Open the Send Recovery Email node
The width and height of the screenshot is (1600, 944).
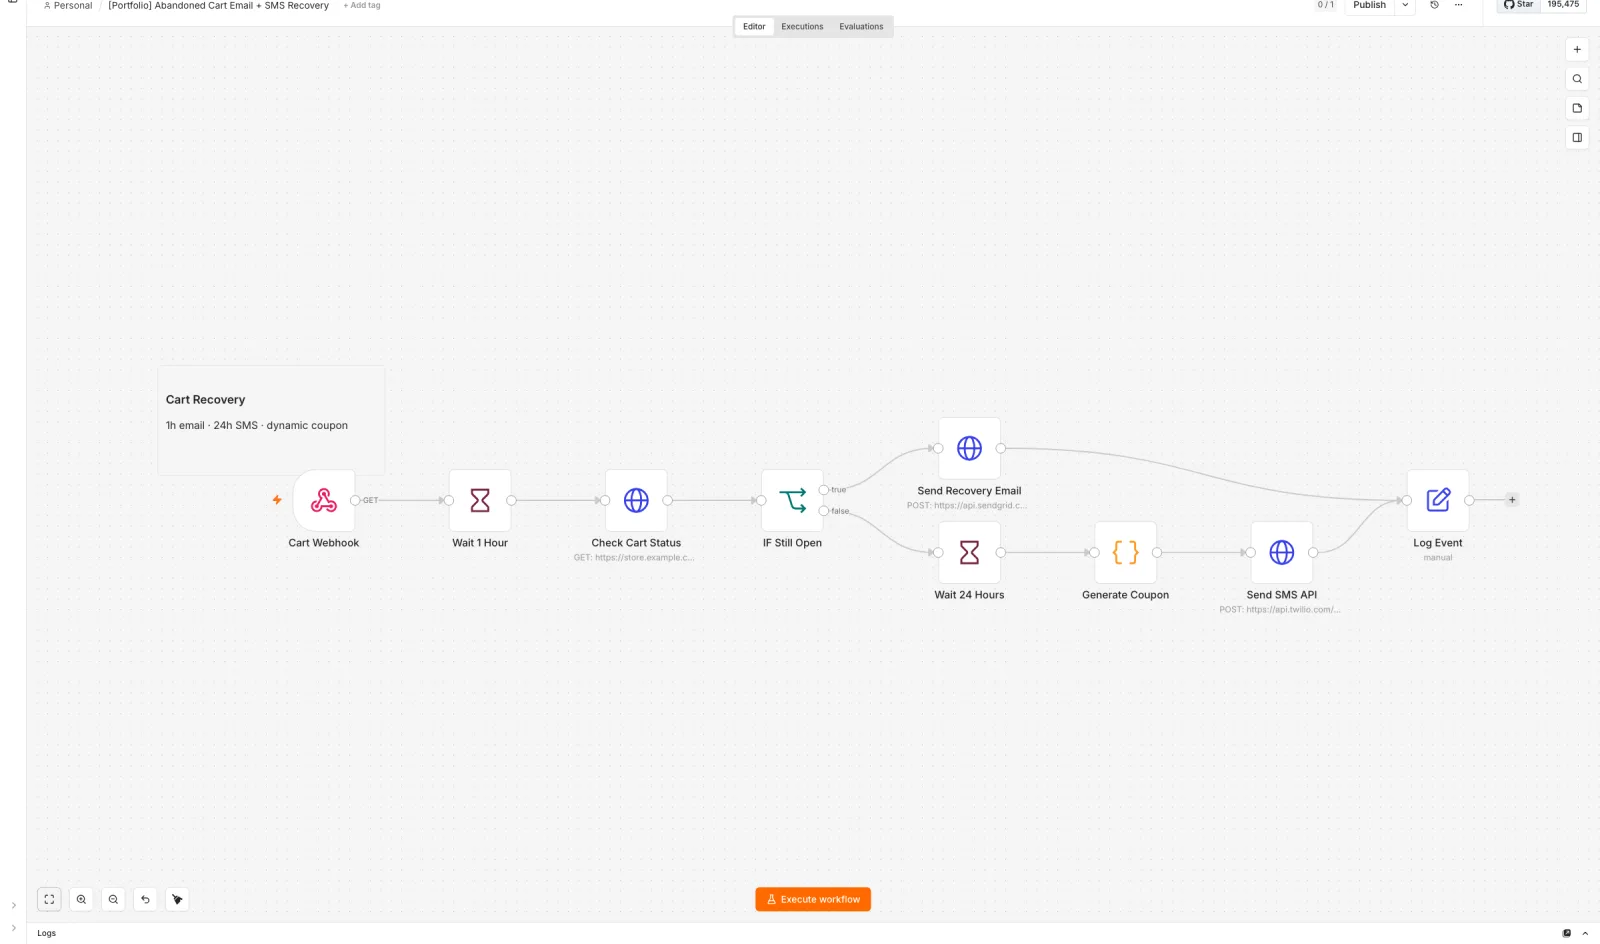click(969, 448)
